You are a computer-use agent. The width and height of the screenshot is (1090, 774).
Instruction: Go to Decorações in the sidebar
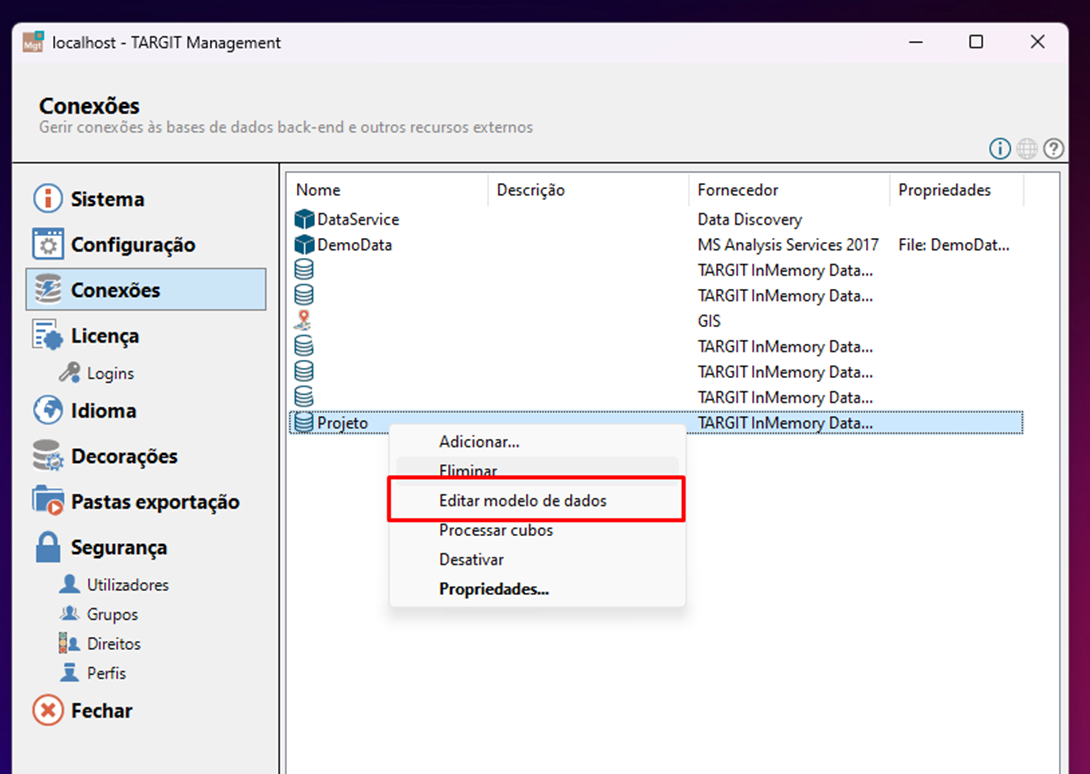tap(124, 456)
